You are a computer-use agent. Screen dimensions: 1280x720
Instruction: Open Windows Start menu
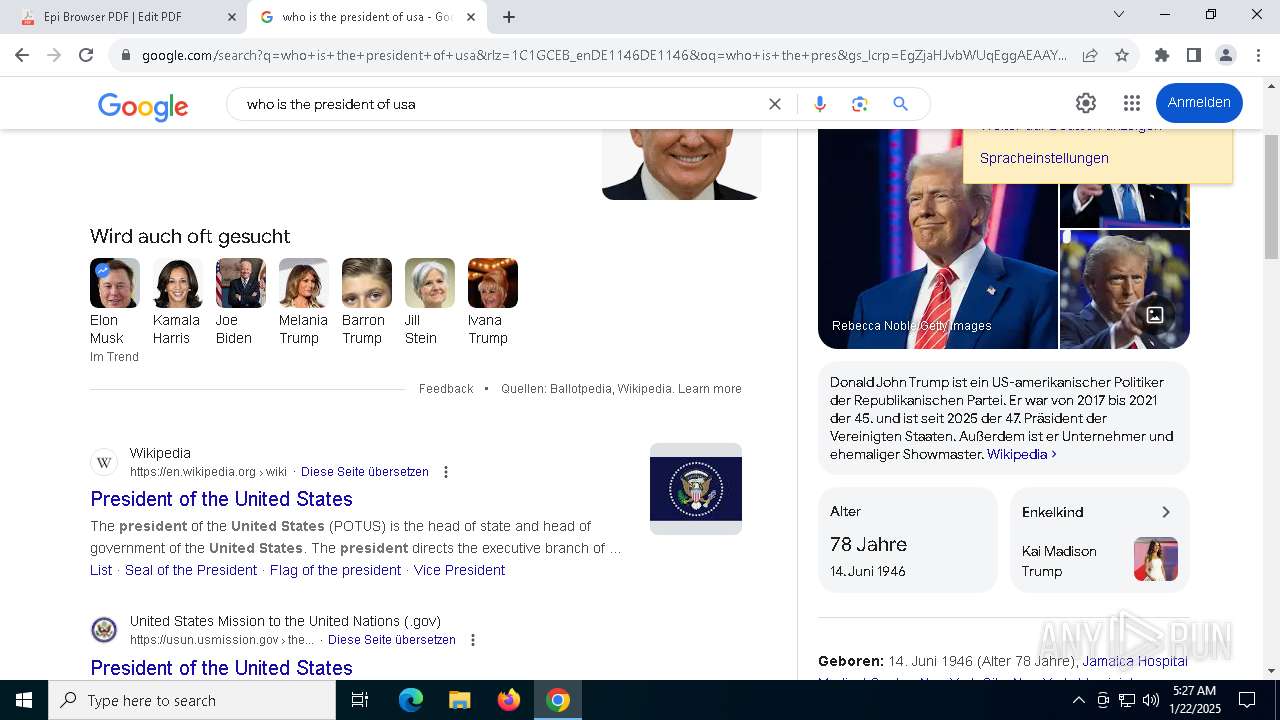[24, 700]
